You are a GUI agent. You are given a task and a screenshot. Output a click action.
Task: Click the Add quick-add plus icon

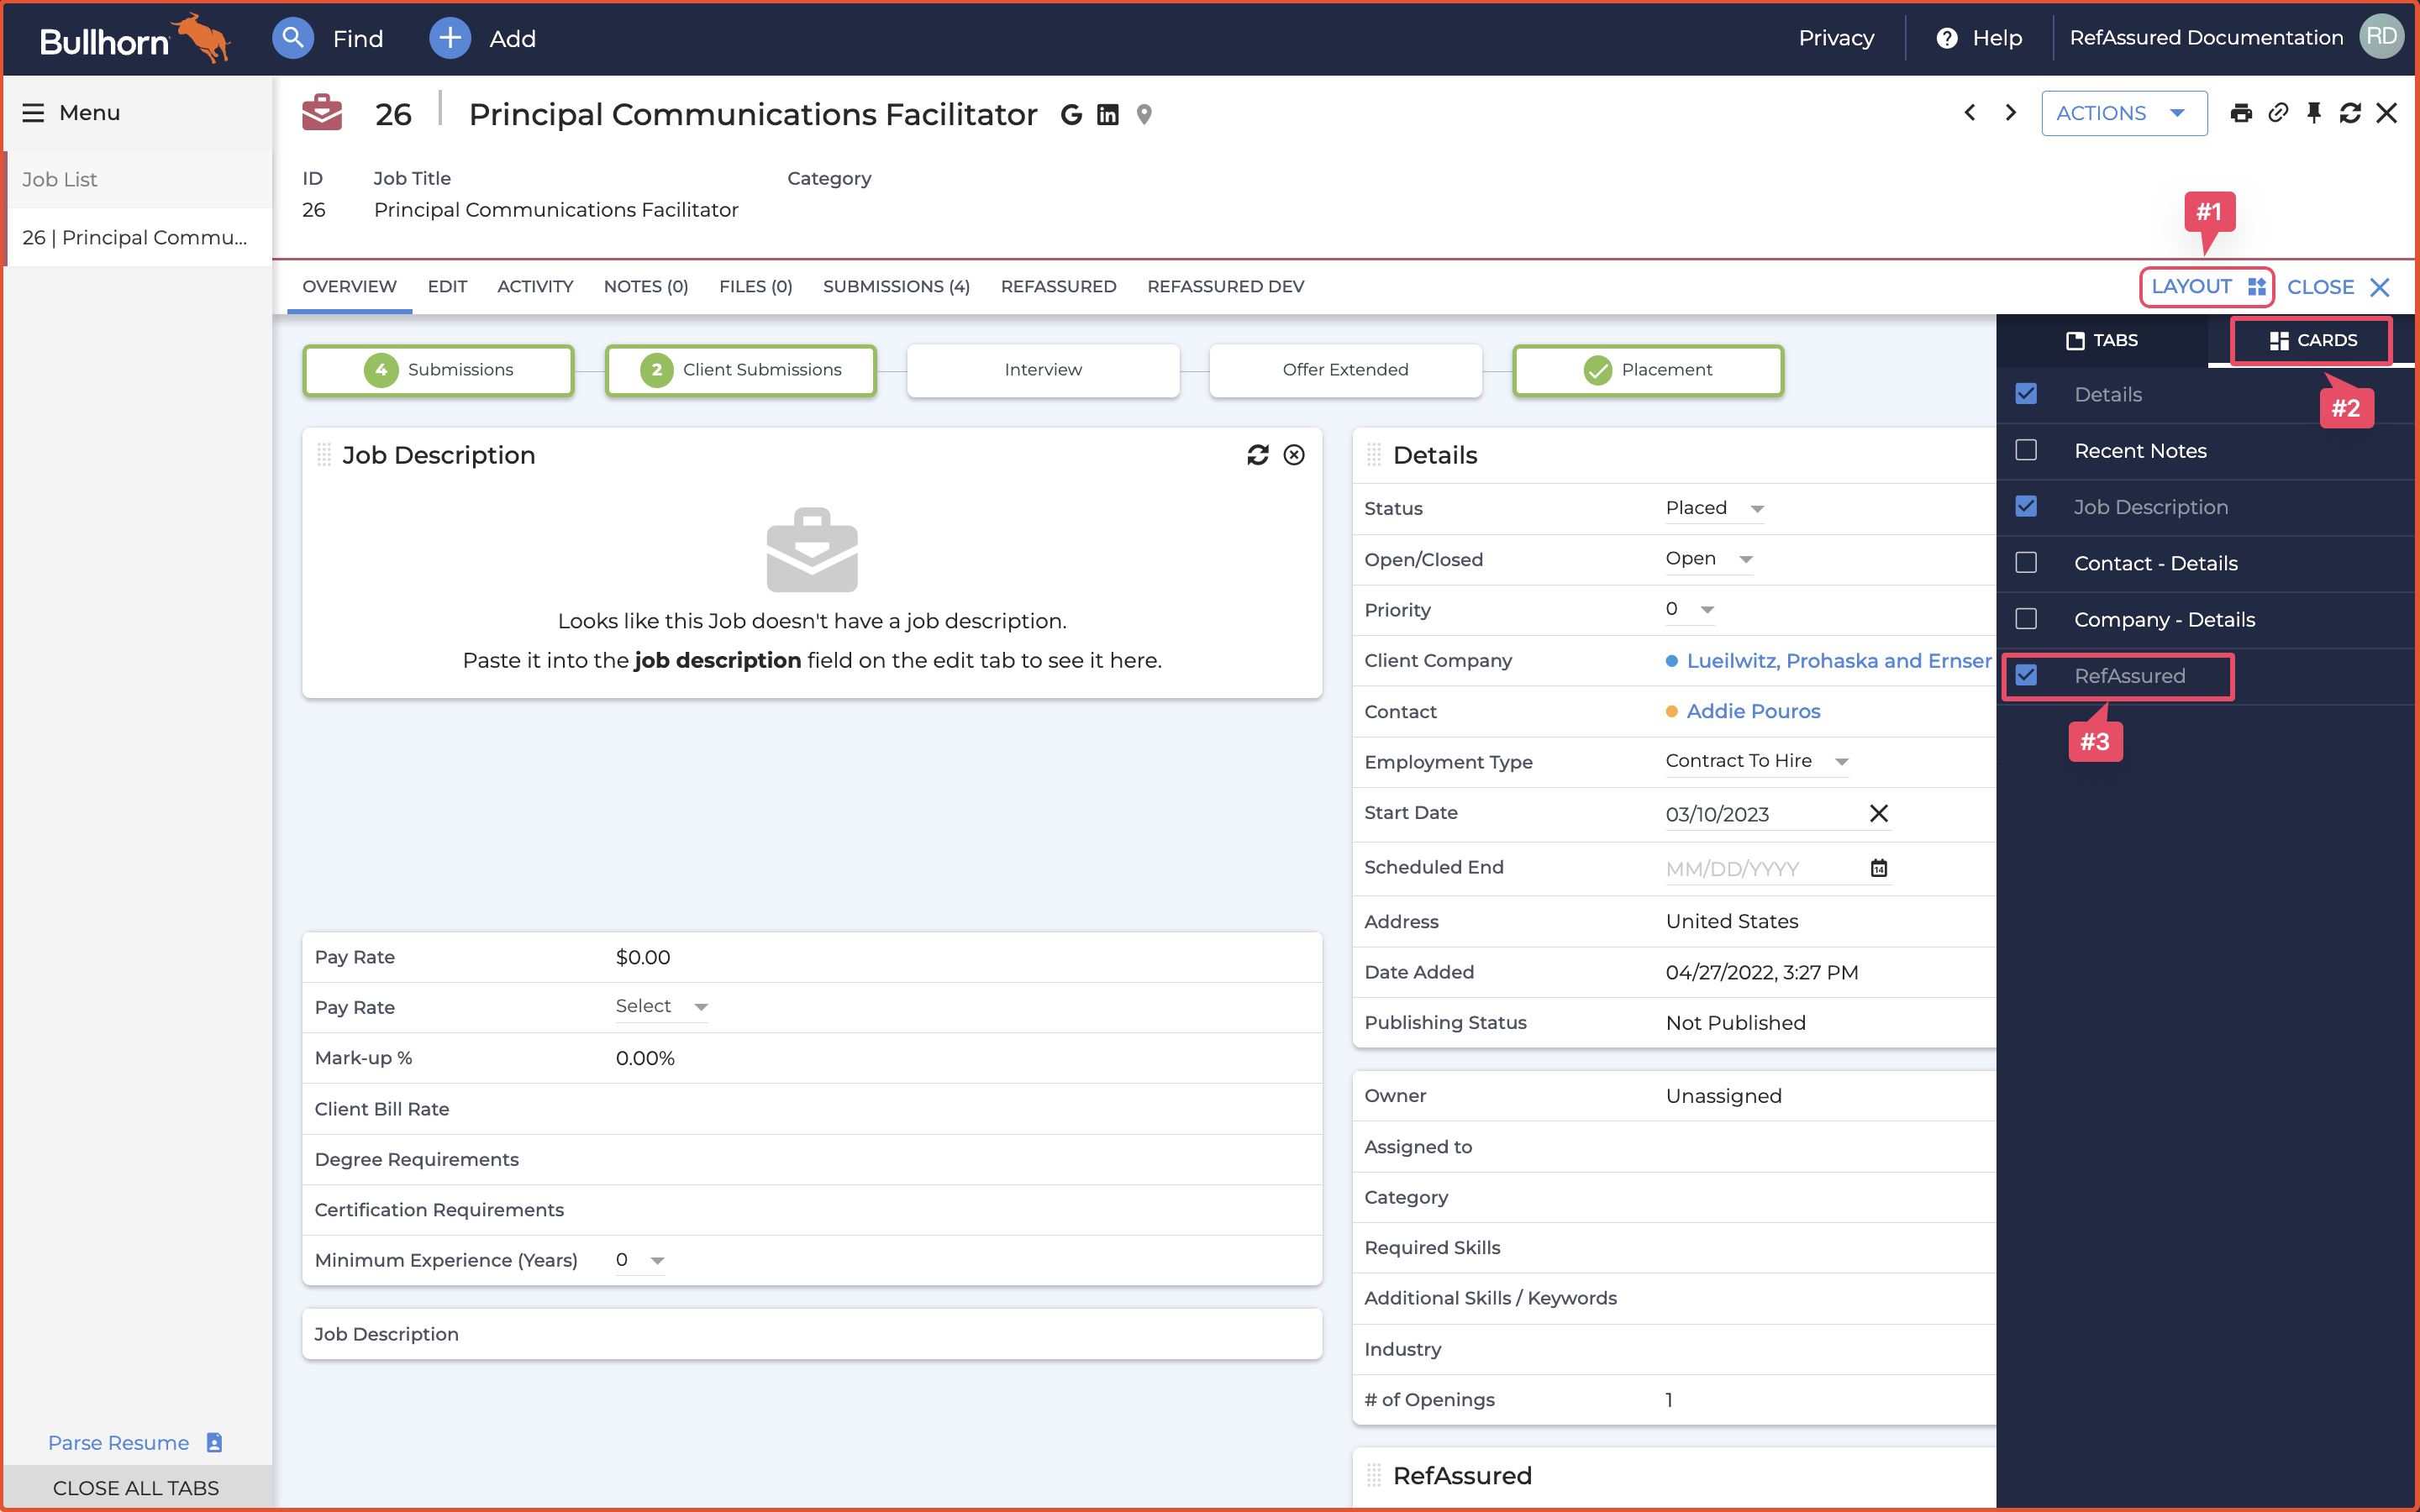449,38
